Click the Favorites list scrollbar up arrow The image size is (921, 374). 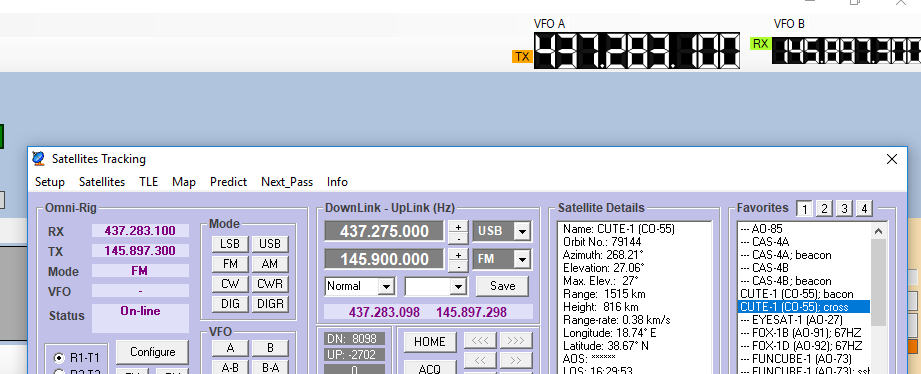879,230
